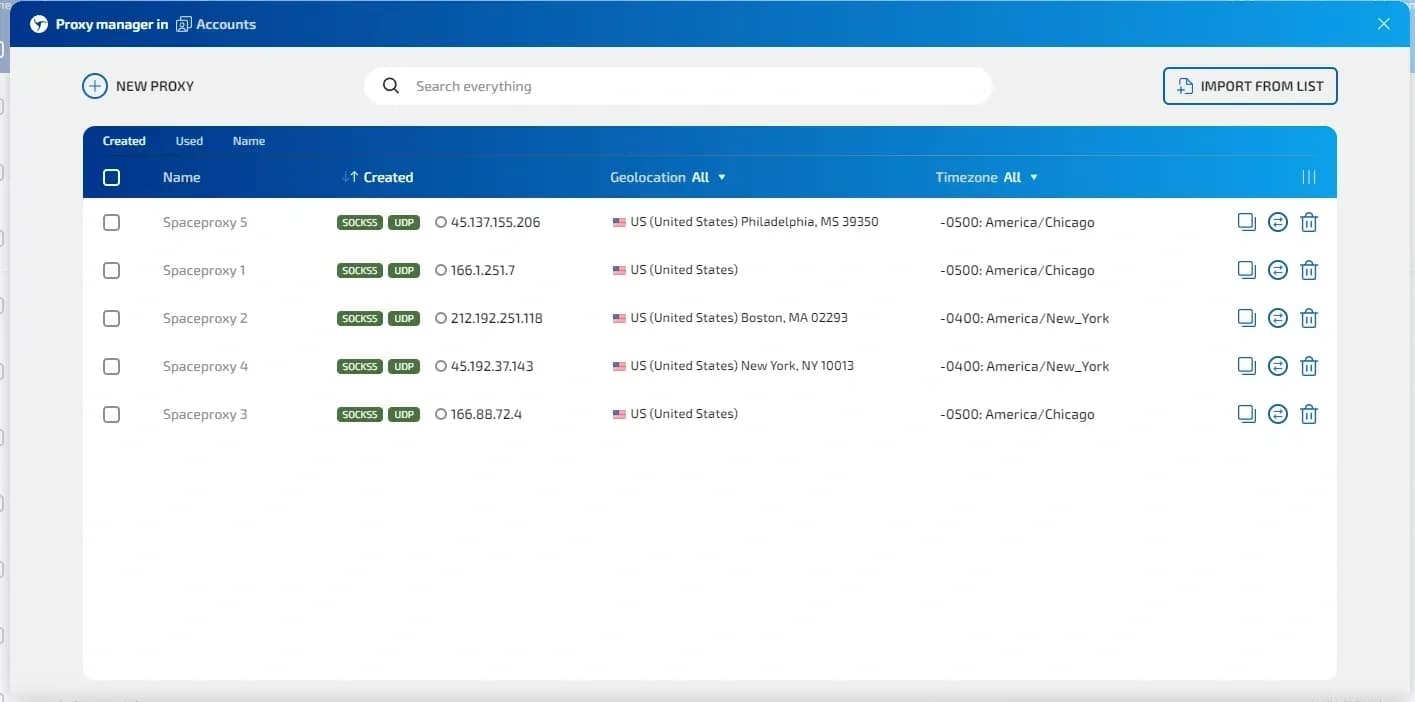Duplicate the Spaceproxy 3 proxy
The width and height of the screenshot is (1415, 702).
click(1246, 414)
